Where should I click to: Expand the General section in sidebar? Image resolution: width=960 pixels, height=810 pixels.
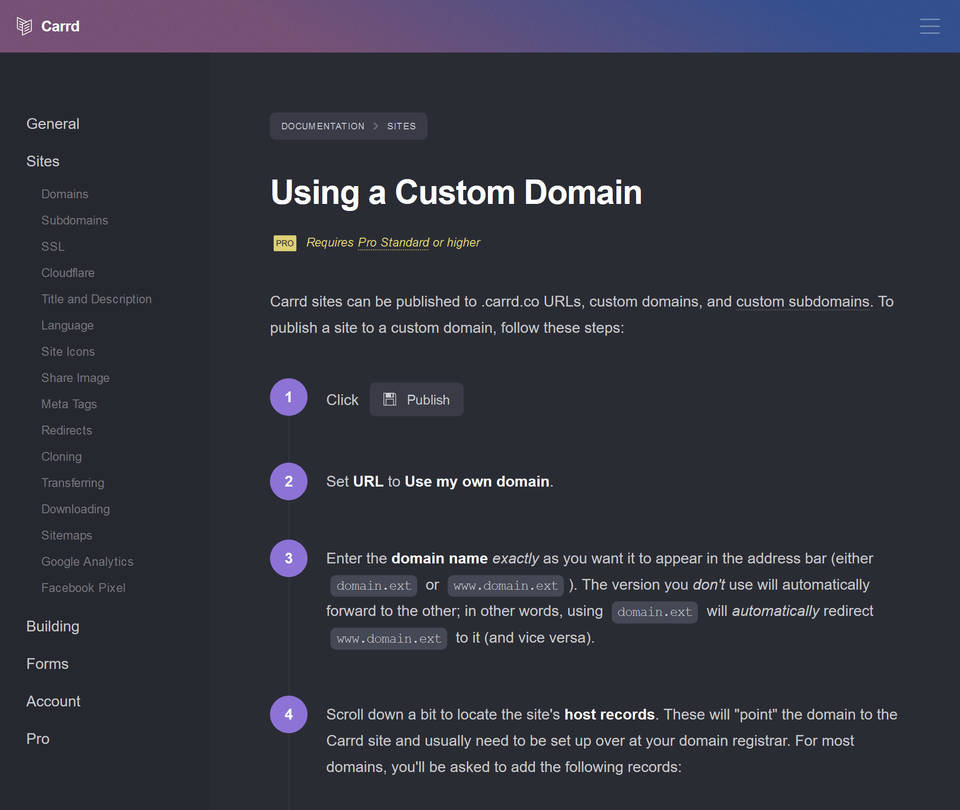pyautogui.click(x=53, y=124)
